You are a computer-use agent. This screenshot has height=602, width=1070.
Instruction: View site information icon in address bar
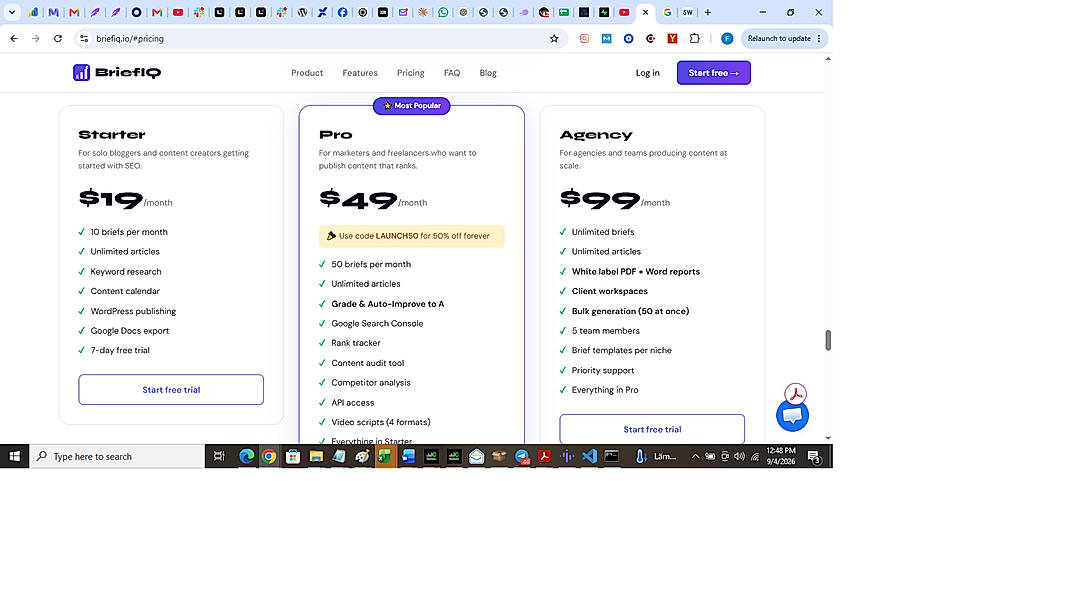pyautogui.click(x=84, y=39)
